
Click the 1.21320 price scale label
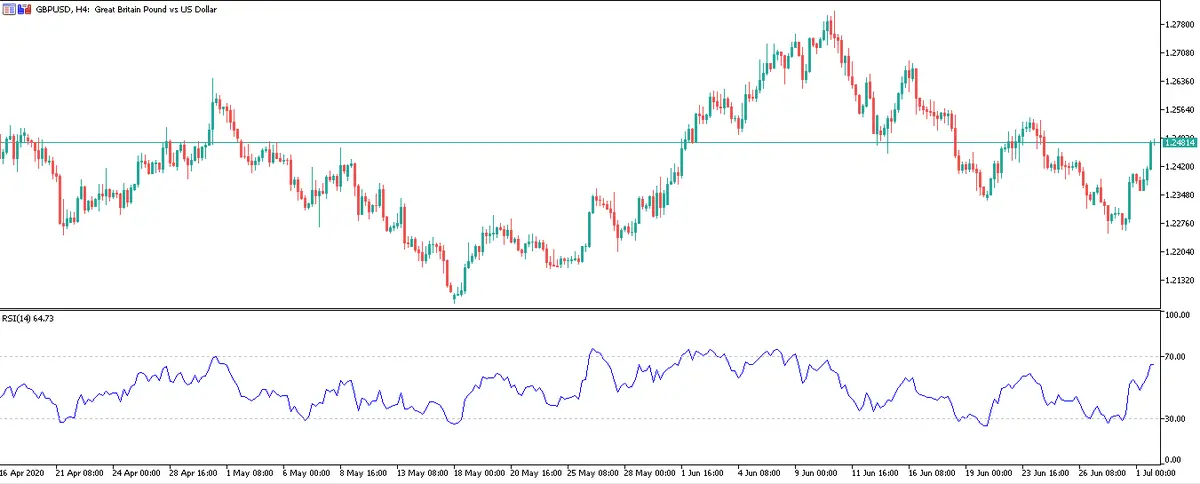point(1178,280)
